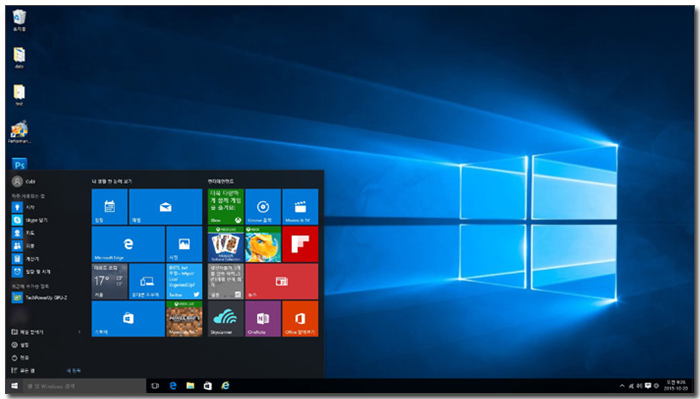Open the red Flipboard tile
Viewport: 700px width, 399px height.
coord(300,244)
